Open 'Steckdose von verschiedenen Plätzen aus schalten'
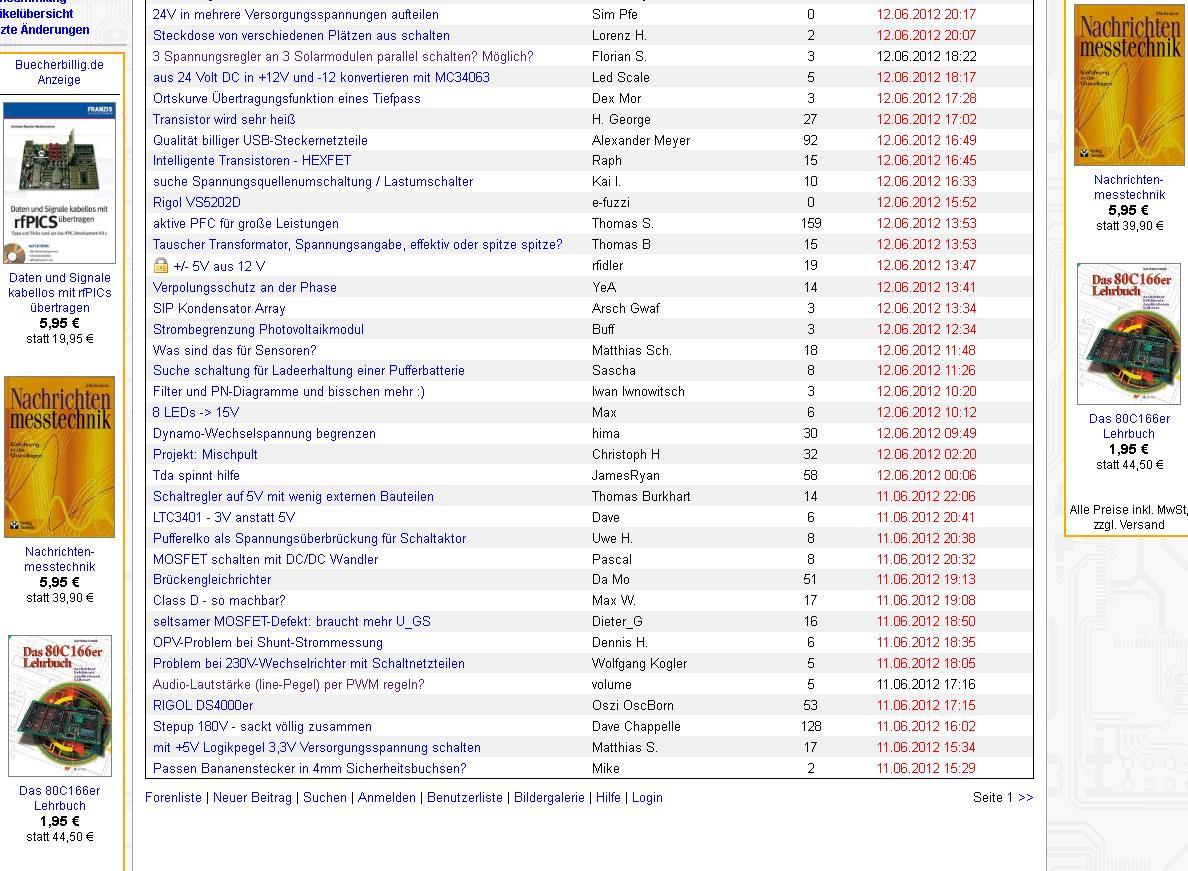This screenshot has height=871, width=1188. pyautogui.click(x=301, y=36)
